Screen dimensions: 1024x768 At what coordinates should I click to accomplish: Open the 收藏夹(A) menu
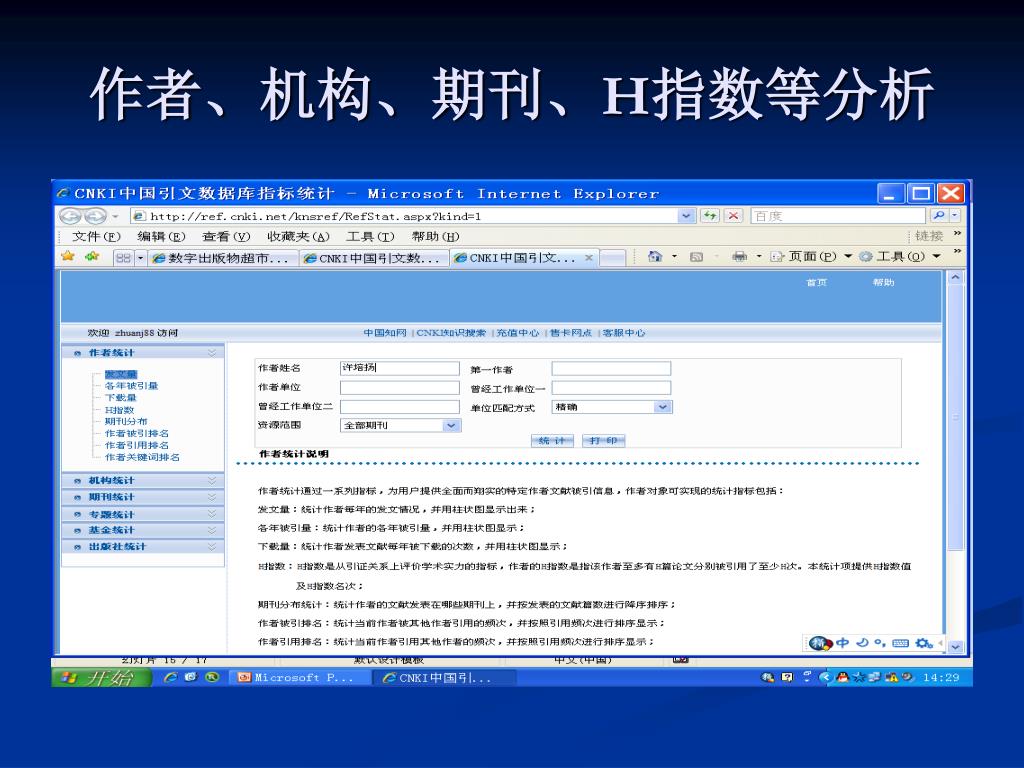pyautogui.click(x=298, y=236)
